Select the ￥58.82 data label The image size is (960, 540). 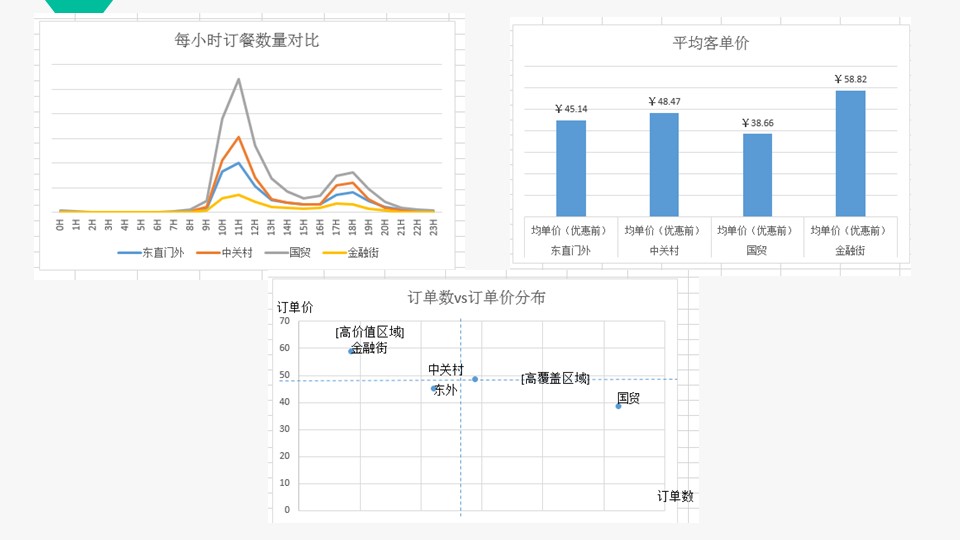tap(850, 79)
